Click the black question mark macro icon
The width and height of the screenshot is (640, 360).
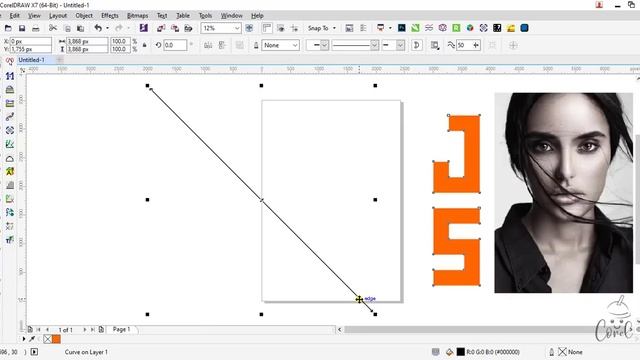tap(497, 28)
